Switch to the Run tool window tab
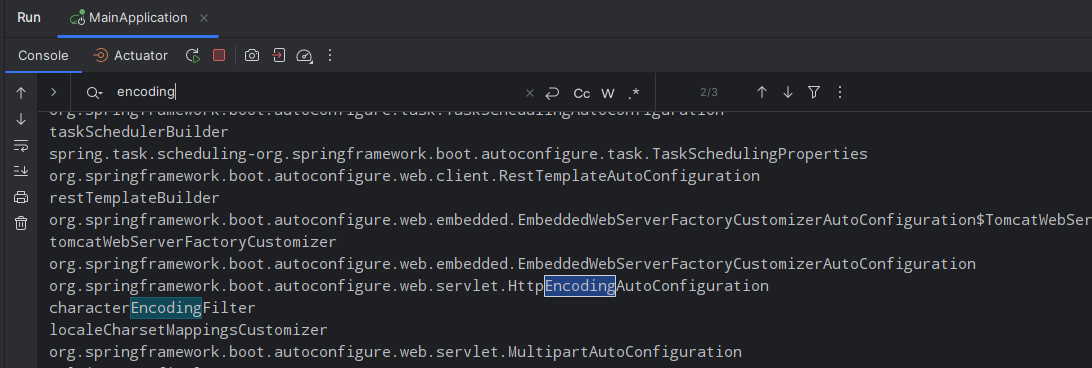 tap(29, 17)
